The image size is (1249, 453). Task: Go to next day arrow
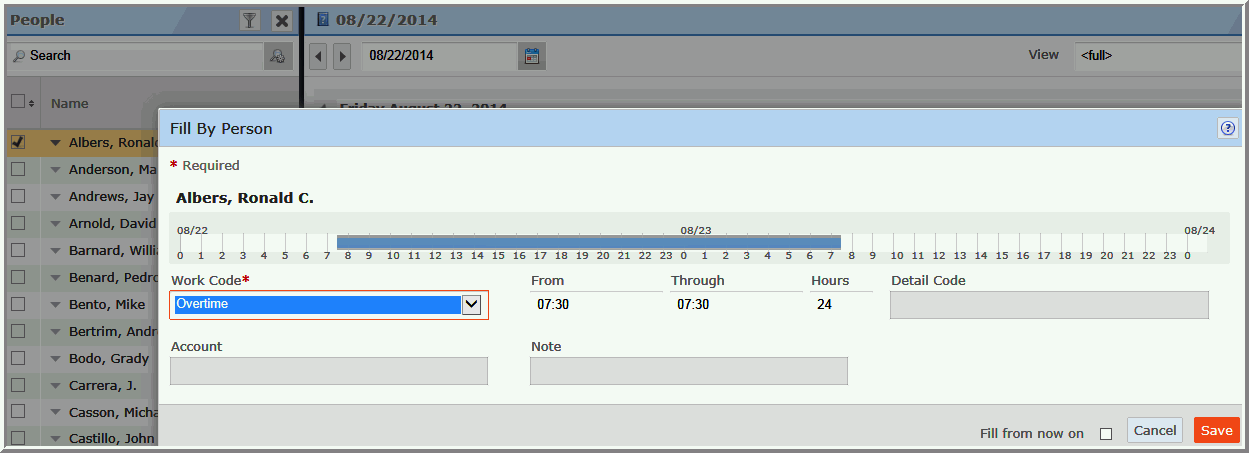(x=342, y=56)
